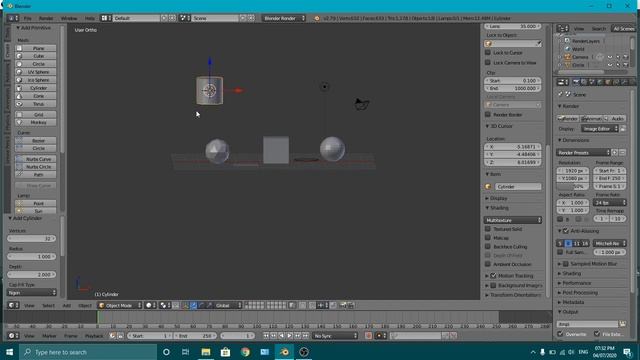Select the translate manipulator icon
This screenshot has width=640, height=360.
[x=193, y=305]
